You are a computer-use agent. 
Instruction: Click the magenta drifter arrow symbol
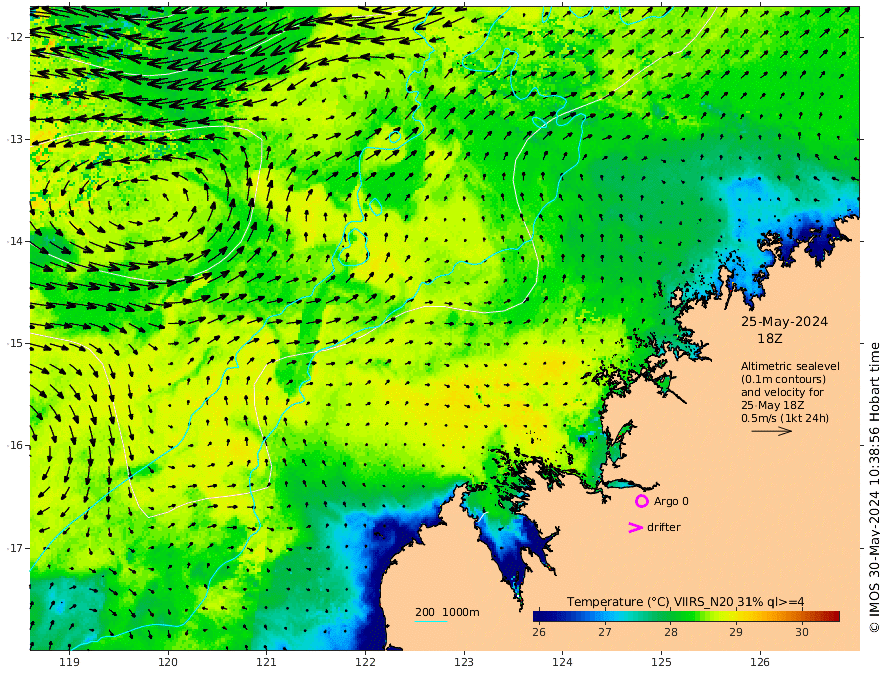(x=635, y=527)
